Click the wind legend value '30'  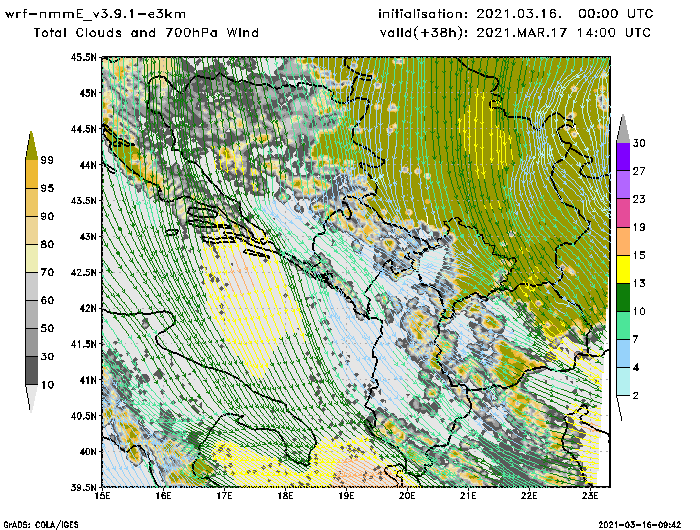639,143
